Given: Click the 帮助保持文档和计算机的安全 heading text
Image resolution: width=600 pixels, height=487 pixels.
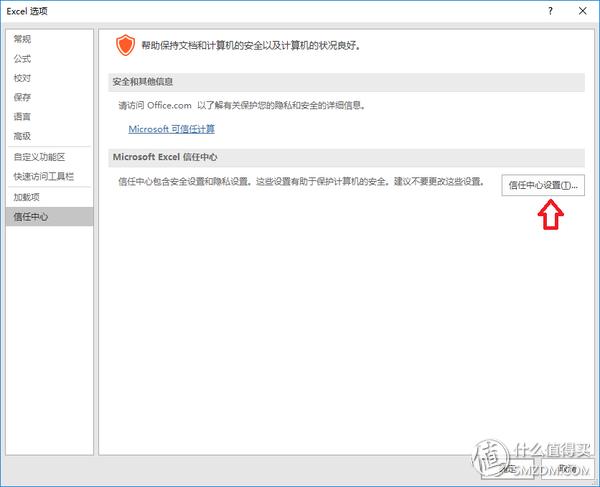Looking at the screenshot, I should 251,46.
